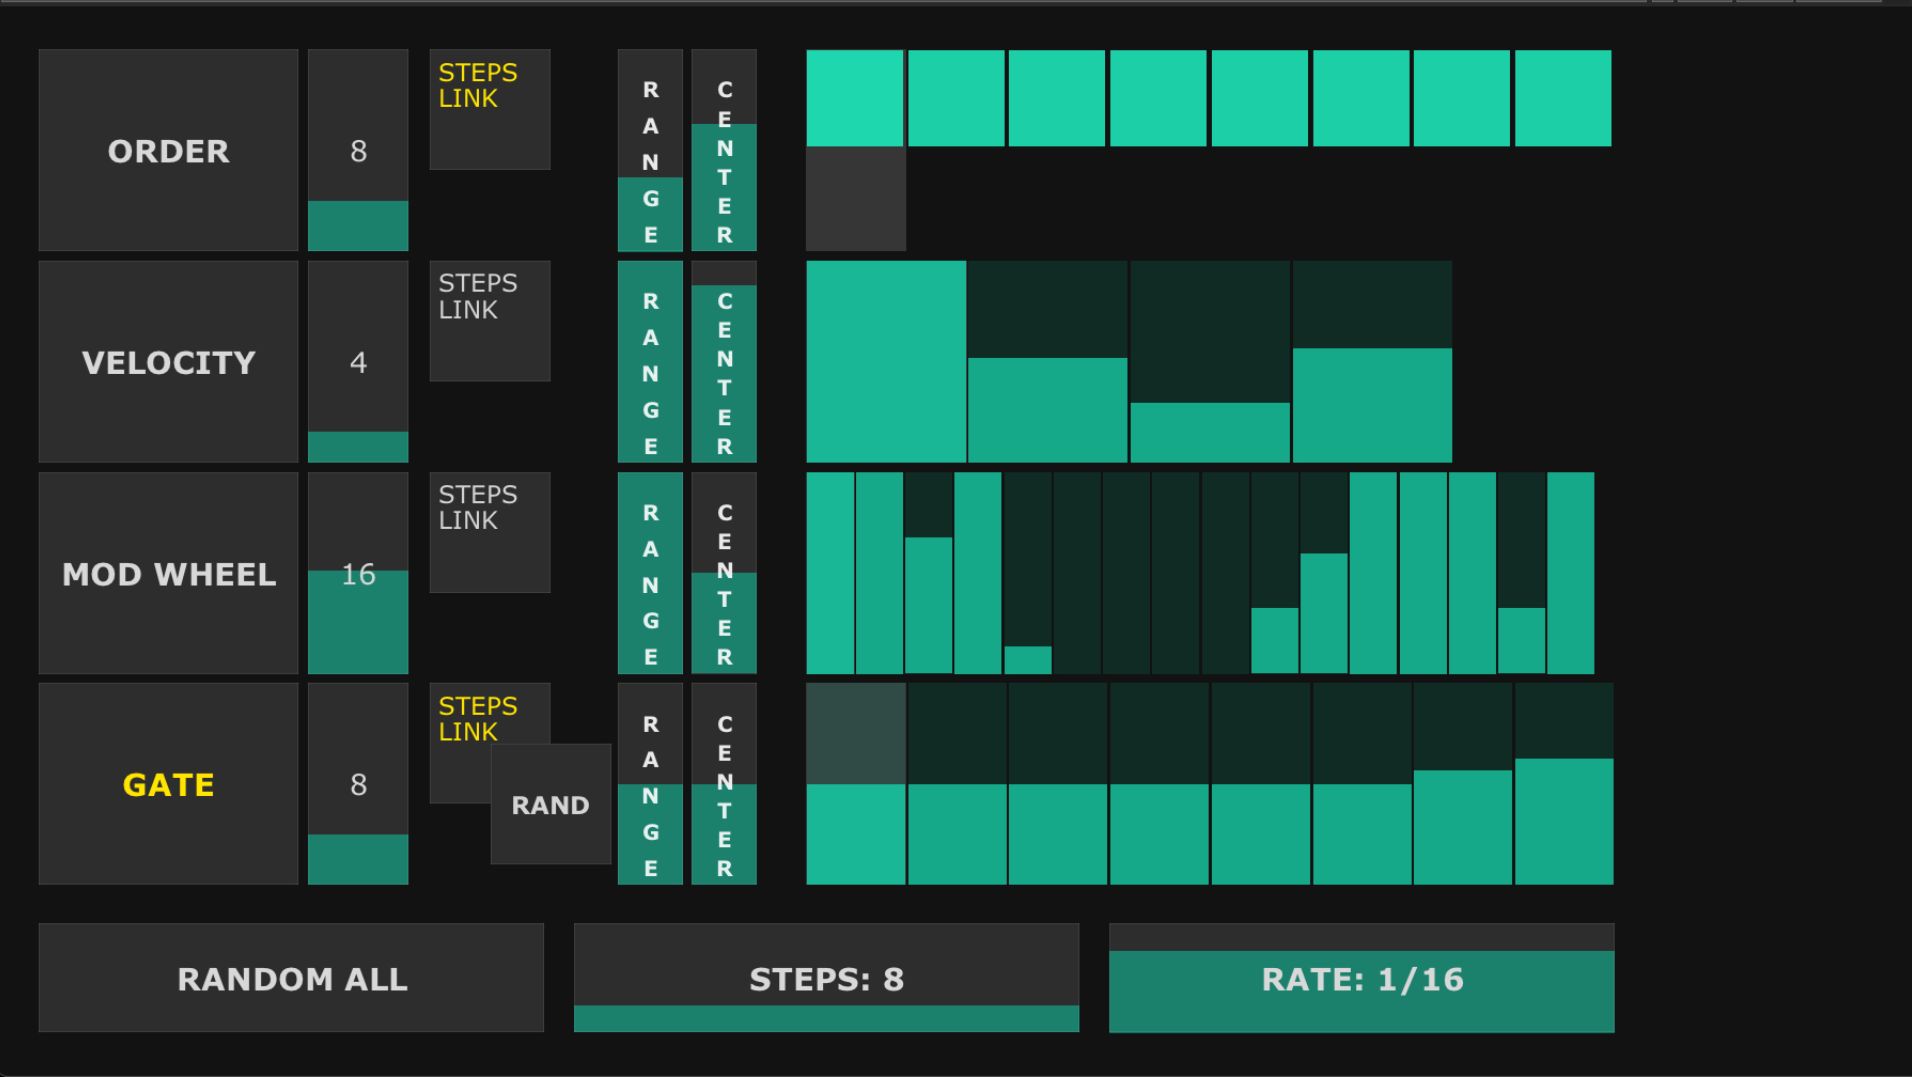Click the RANGE slider in the Velocity row
The width and height of the screenshot is (1912, 1077).
coord(650,360)
